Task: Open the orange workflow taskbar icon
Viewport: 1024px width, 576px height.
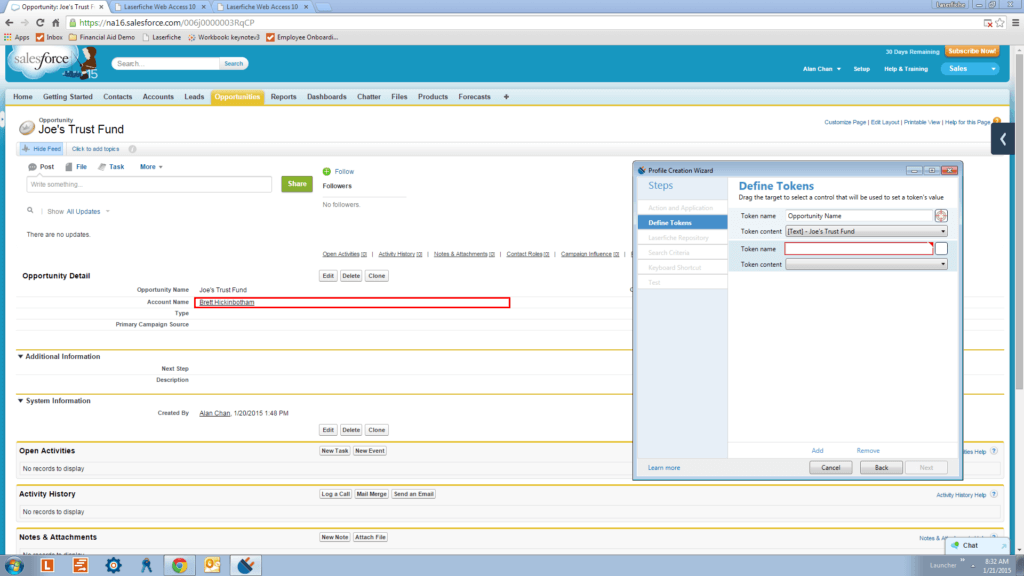Action: click(x=80, y=566)
